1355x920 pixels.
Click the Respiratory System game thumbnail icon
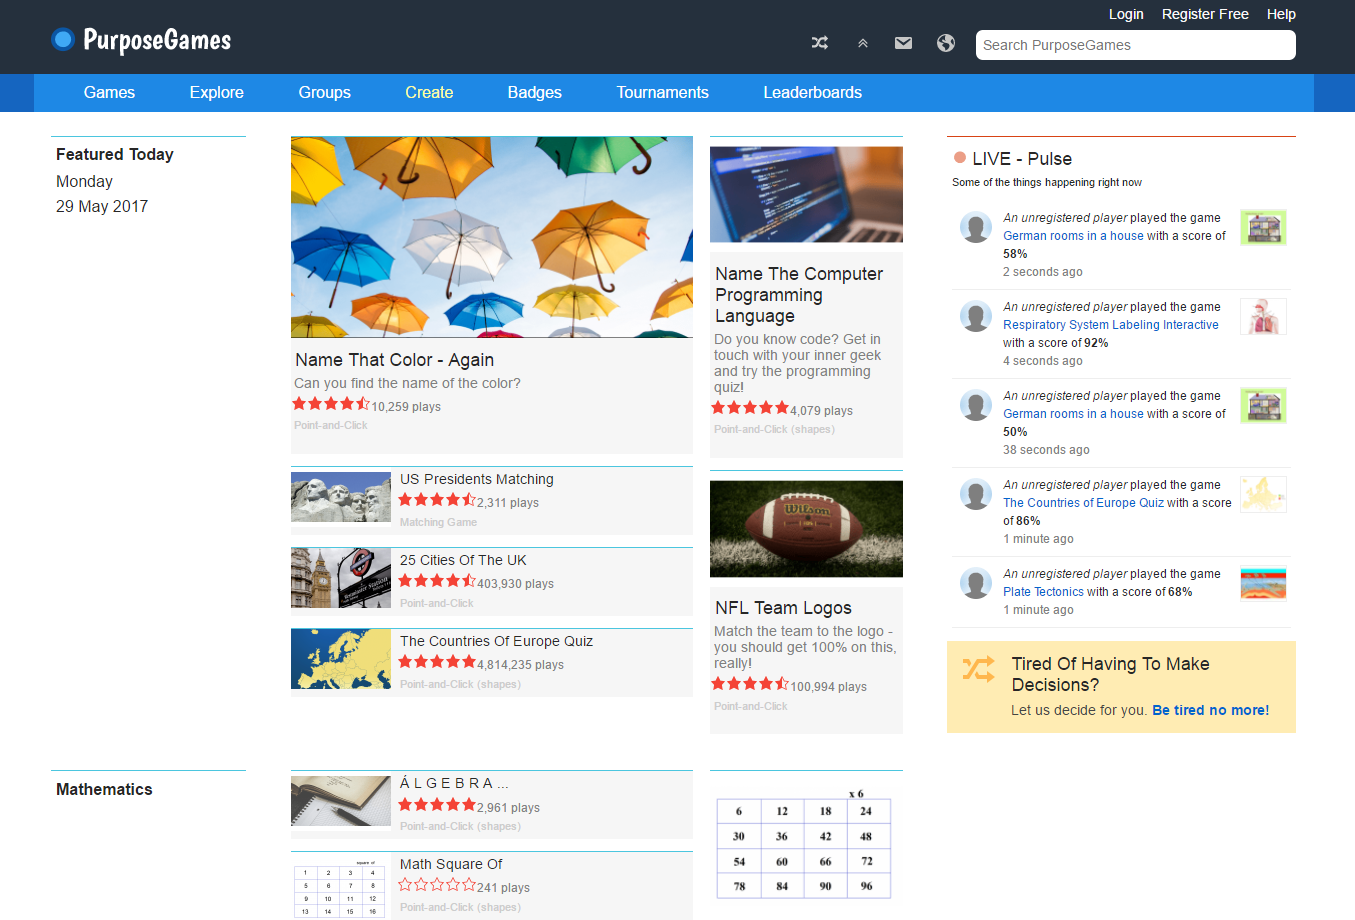tap(1263, 316)
